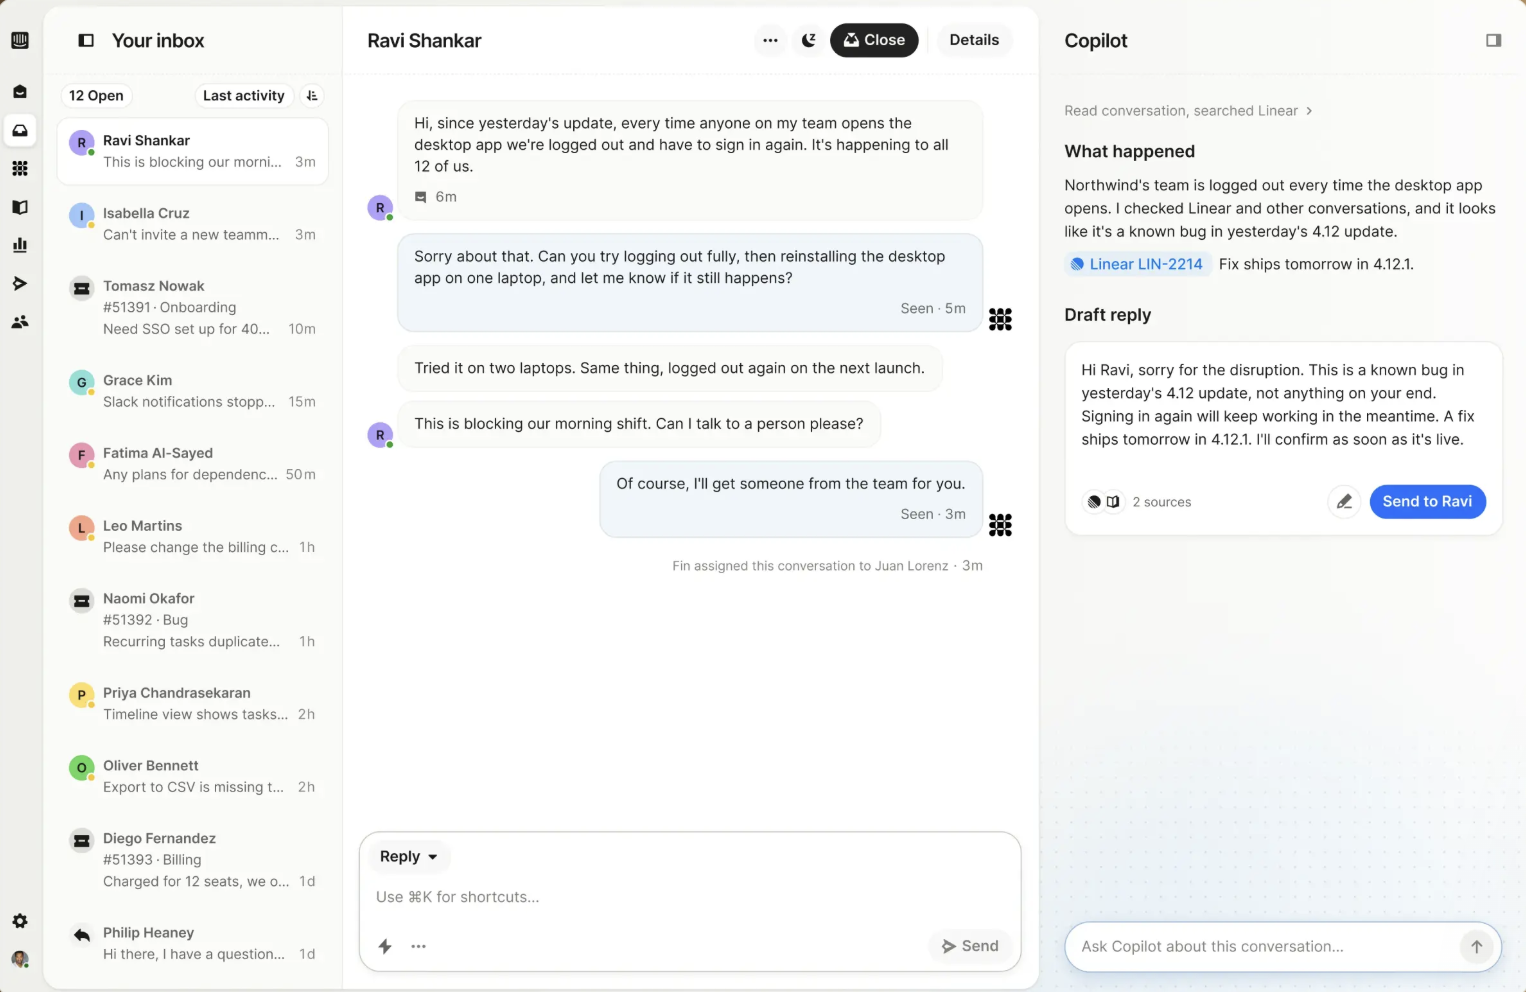
Task: Open the 12 Open status filter
Action: 96,96
